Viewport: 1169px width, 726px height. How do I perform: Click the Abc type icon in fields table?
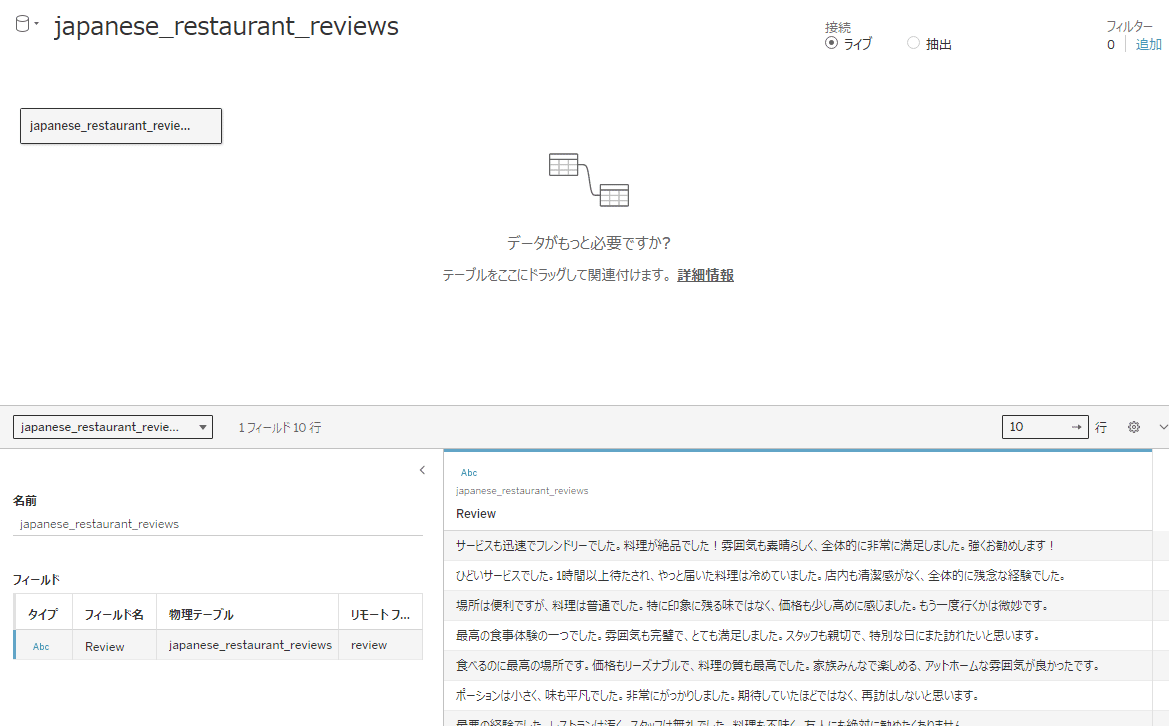click(41, 646)
